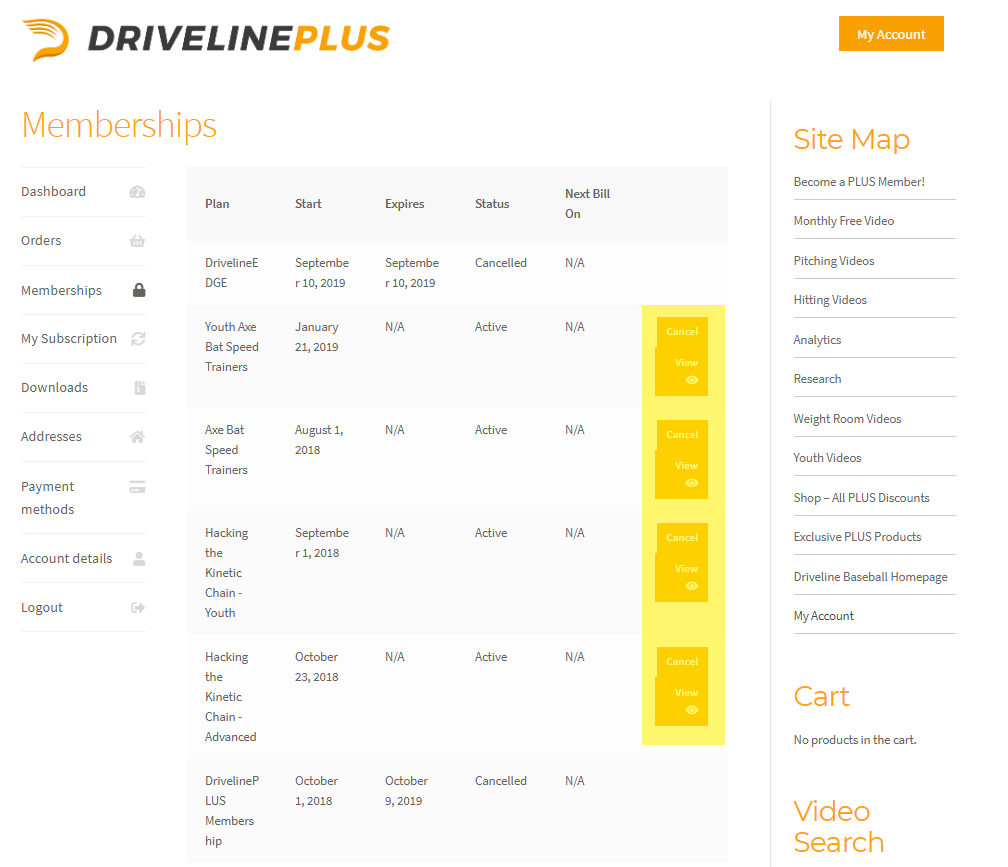Open Analytics site map link
This screenshot has width=1008, height=867.
pyautogui.click(x=817, y=340)
